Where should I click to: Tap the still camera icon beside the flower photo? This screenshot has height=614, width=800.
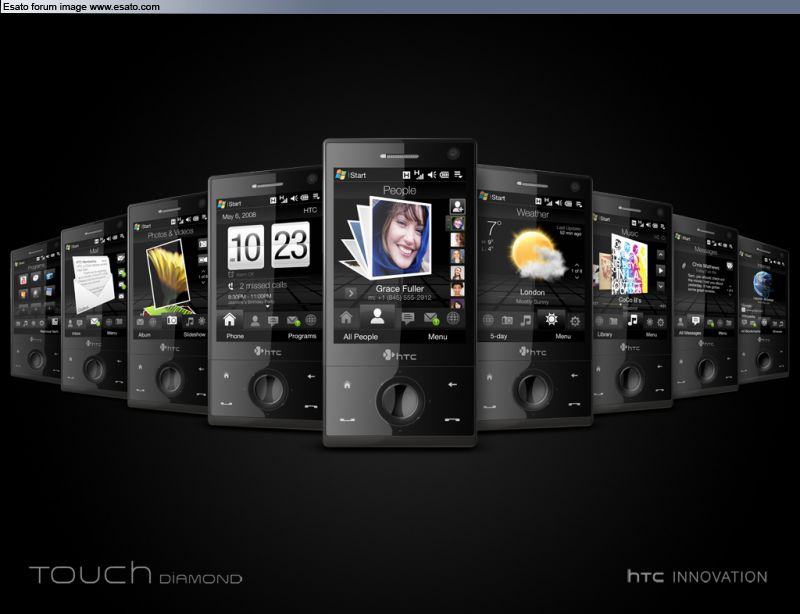(203, 244)
